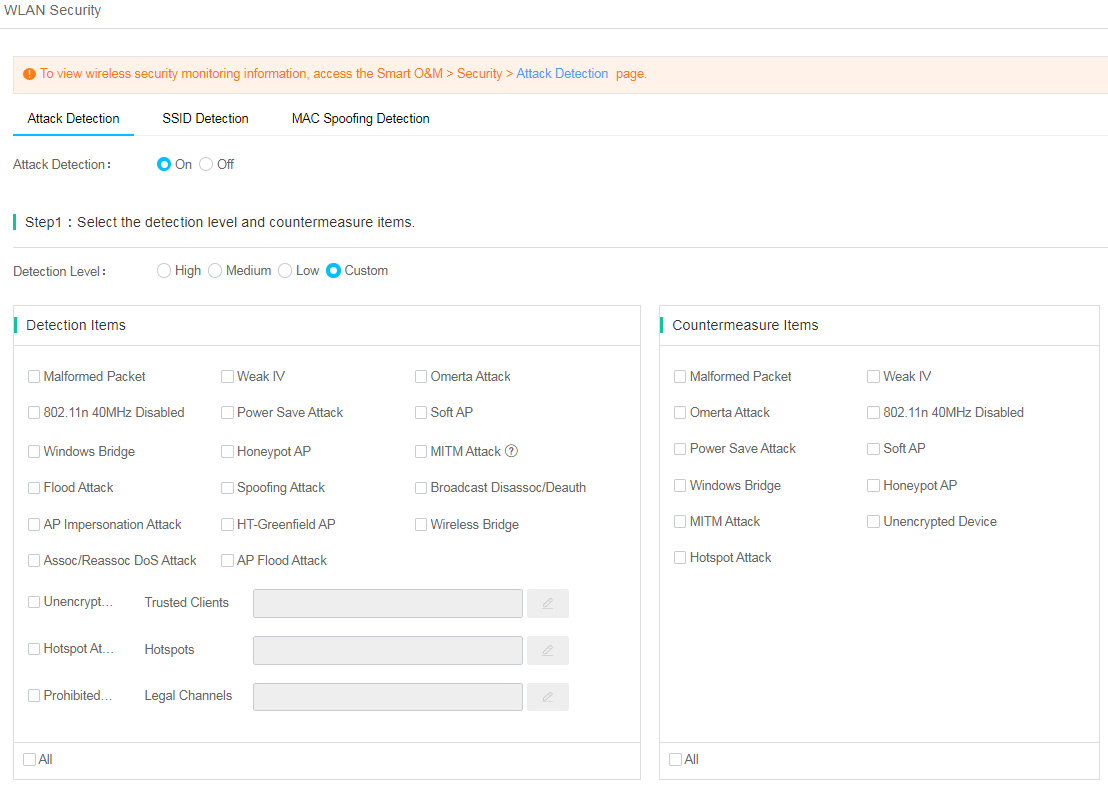This screenshot has width=1108, height=787.
Task: Select the Attack Detection tab
Action: (73, 118)
